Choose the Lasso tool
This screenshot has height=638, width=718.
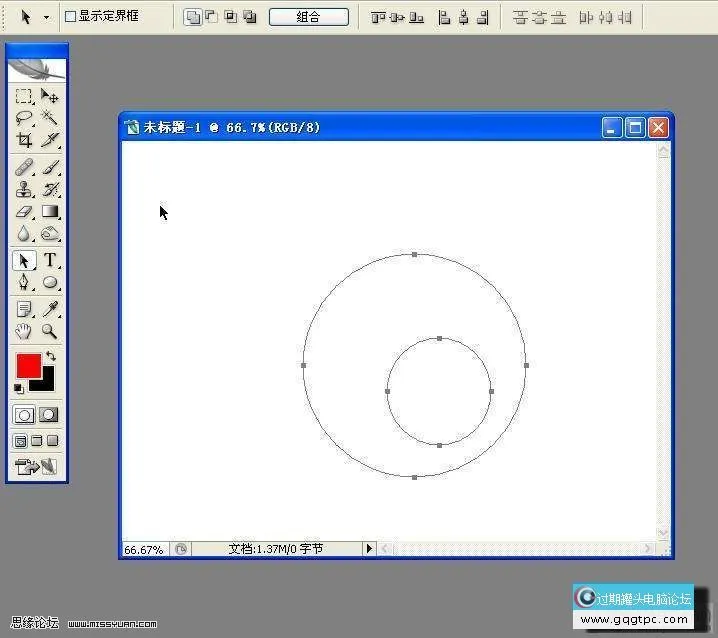(x=24, y=118)
